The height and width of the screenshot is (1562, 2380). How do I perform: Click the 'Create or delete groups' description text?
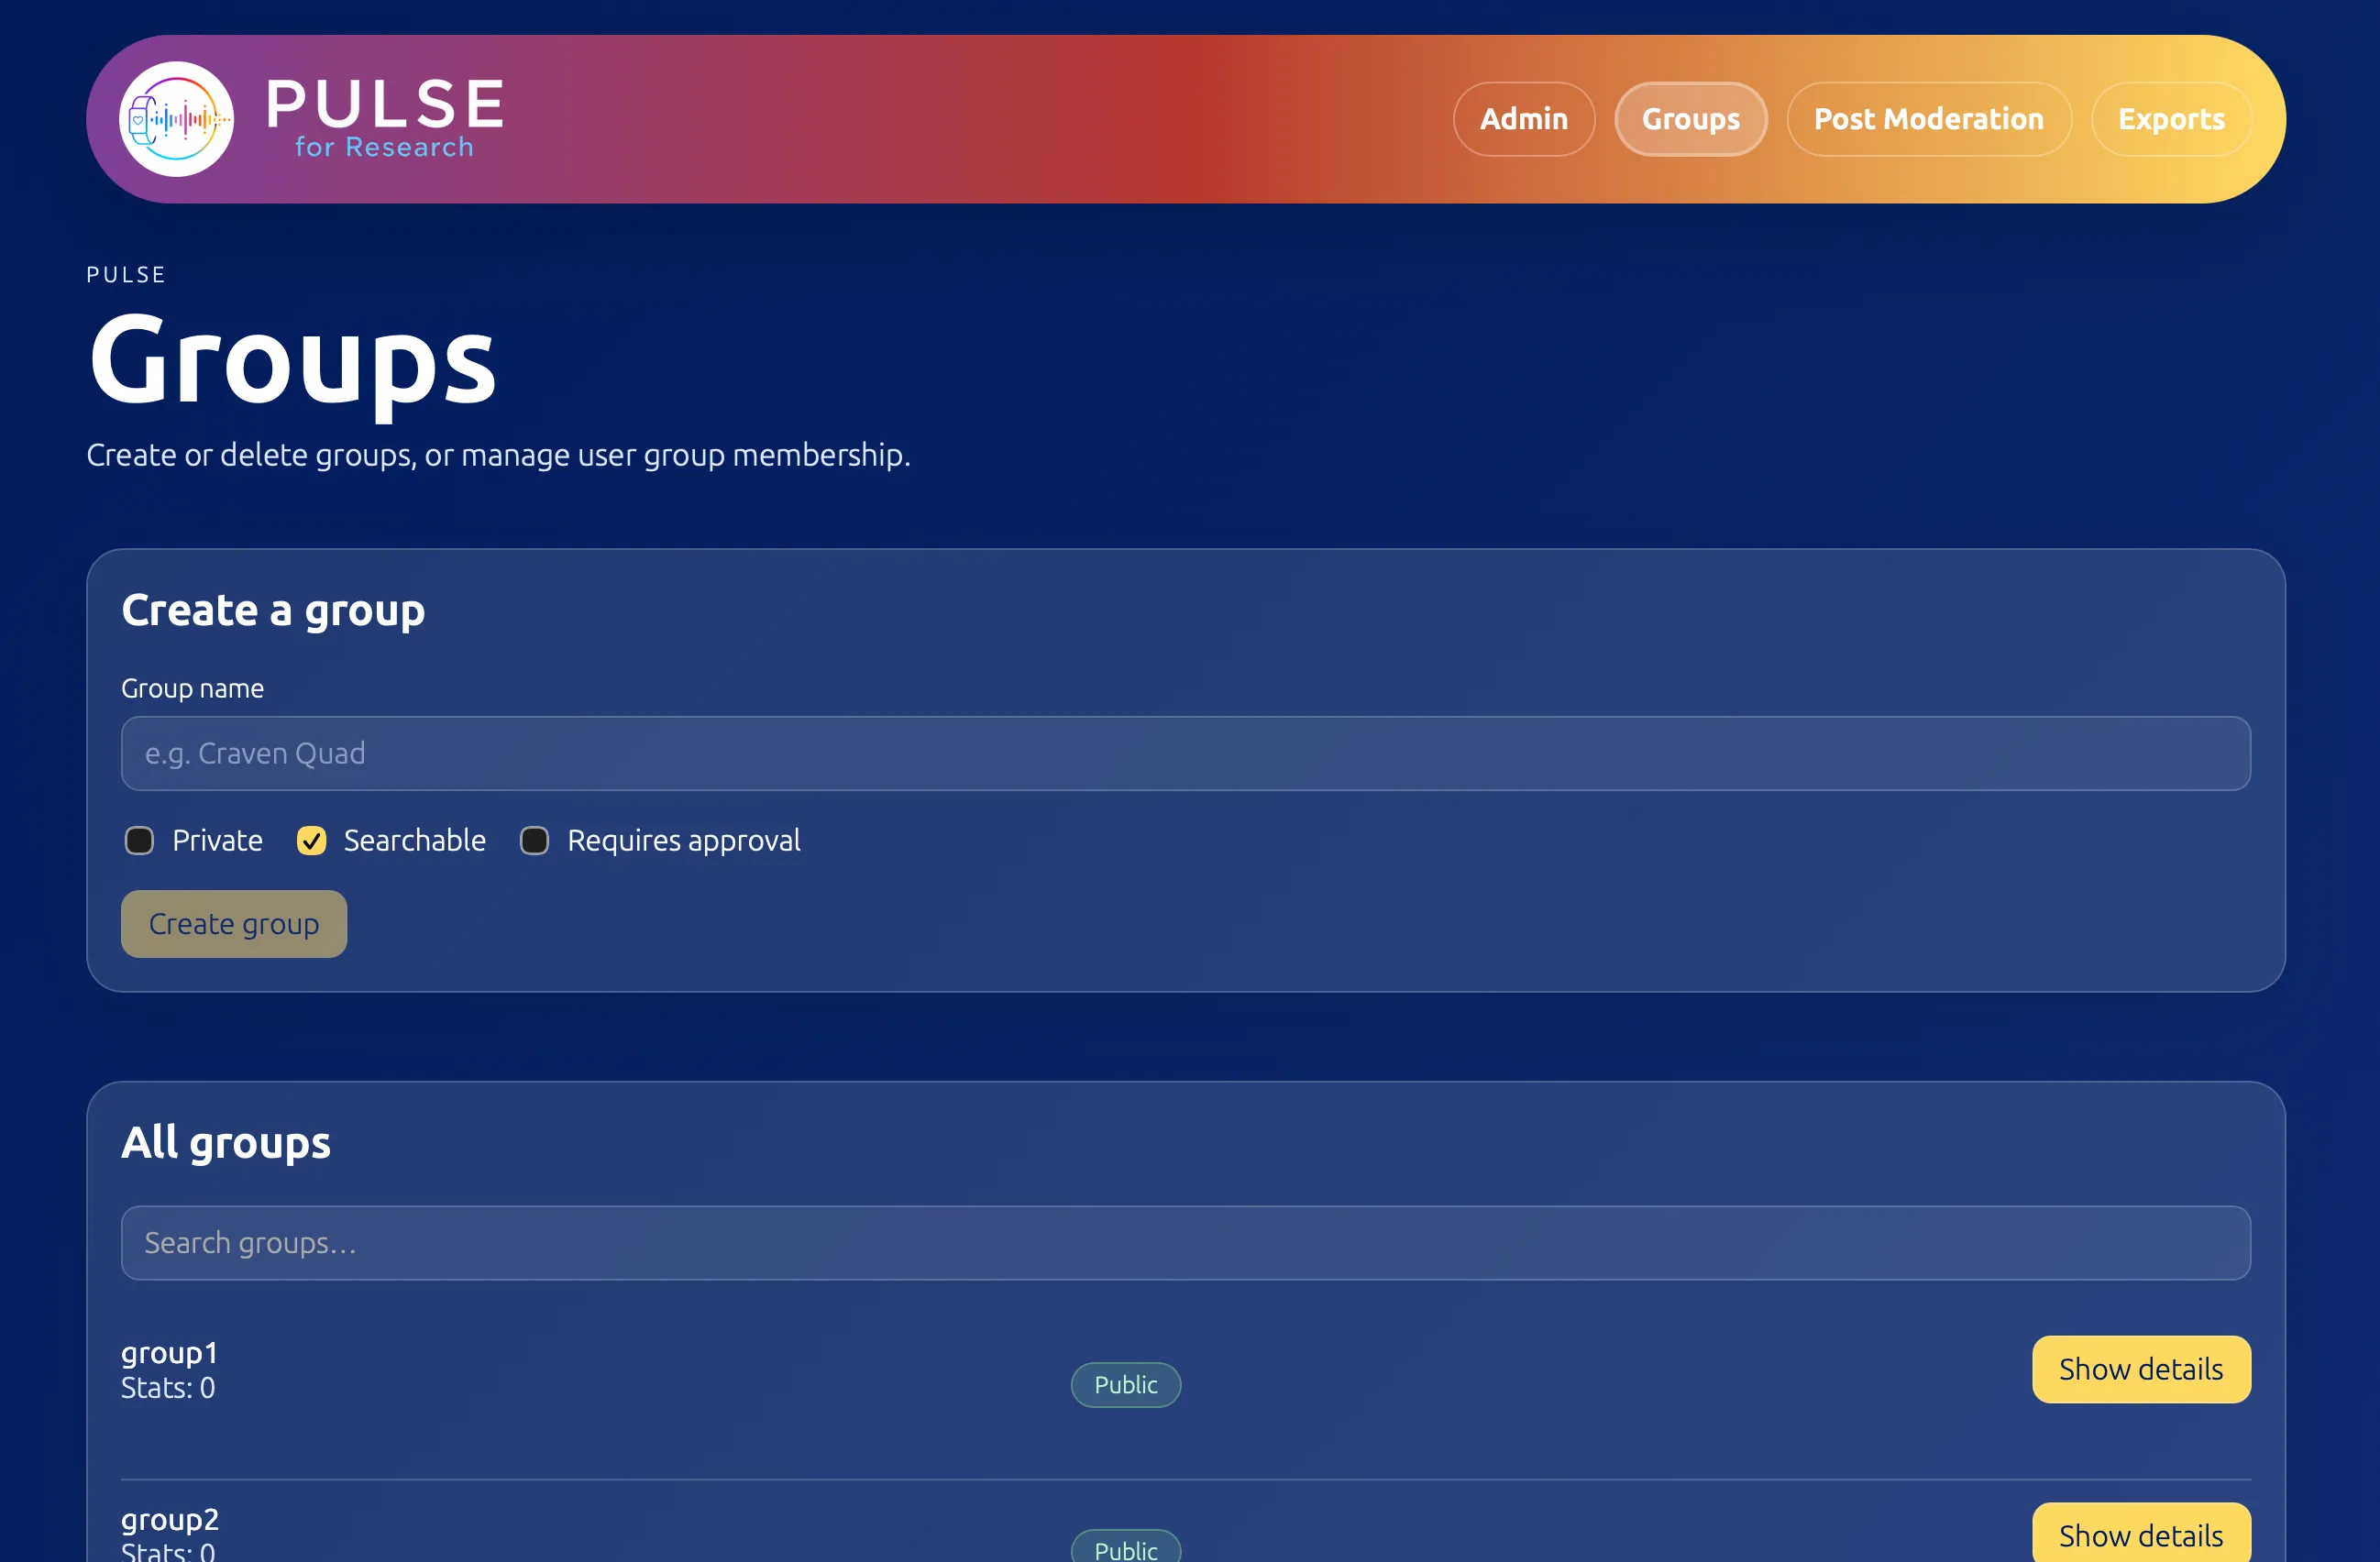[498, 455]
